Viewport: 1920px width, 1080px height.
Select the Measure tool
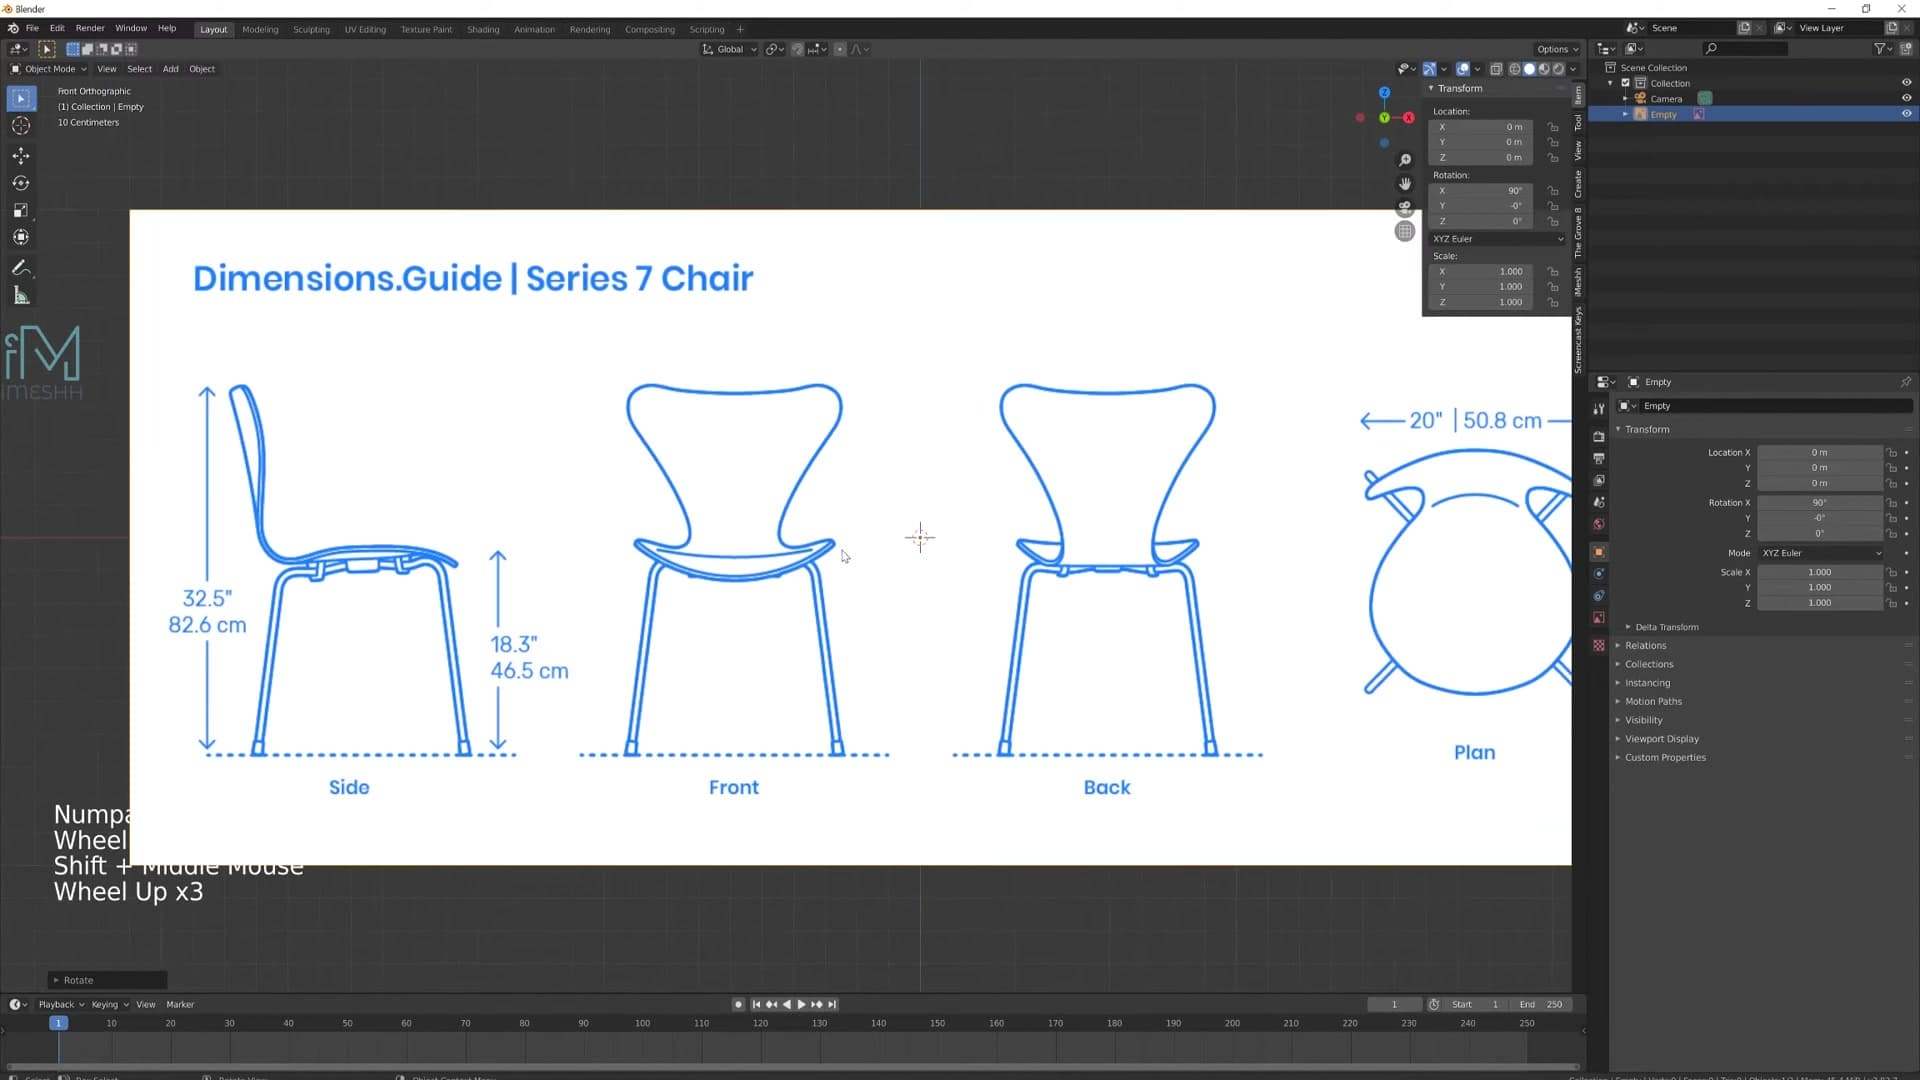coord(21,295)
